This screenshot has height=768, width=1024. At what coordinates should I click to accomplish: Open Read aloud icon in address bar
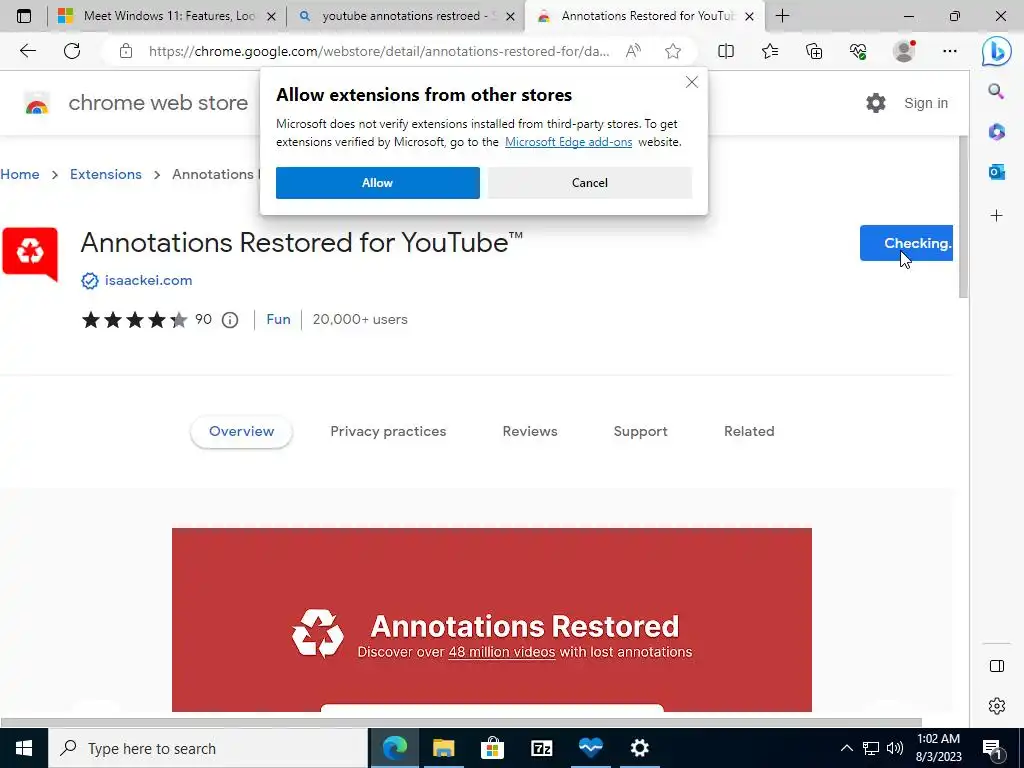point(633,51)
